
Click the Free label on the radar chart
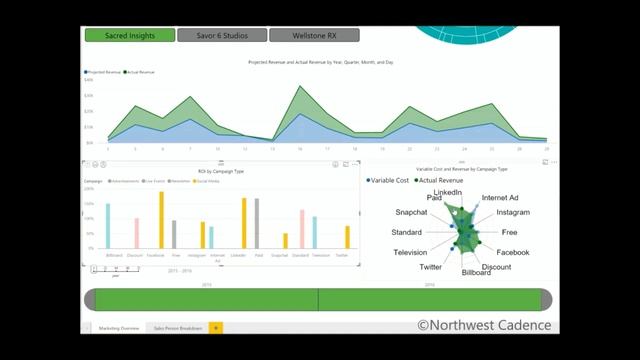(509, 232)
